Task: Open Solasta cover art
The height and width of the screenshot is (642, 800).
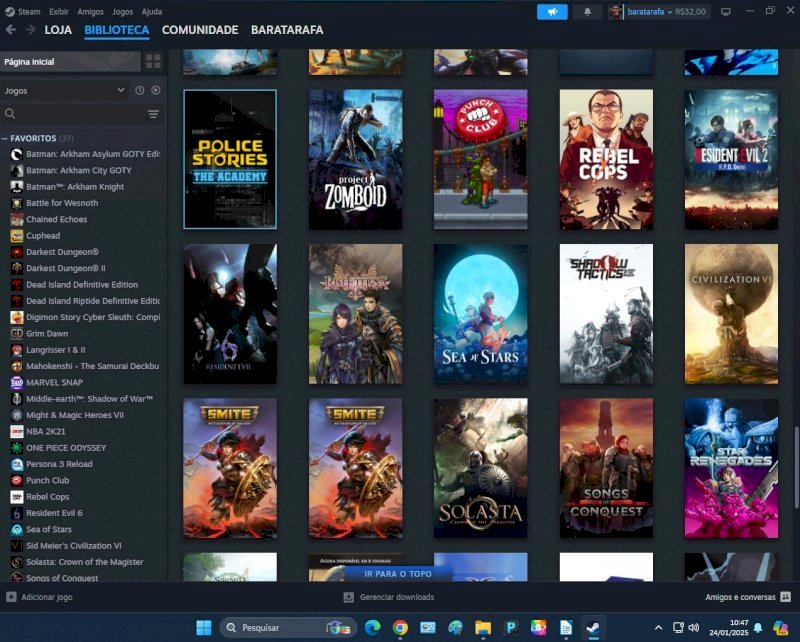Action: pyautogui.click(x=481, y=468)
